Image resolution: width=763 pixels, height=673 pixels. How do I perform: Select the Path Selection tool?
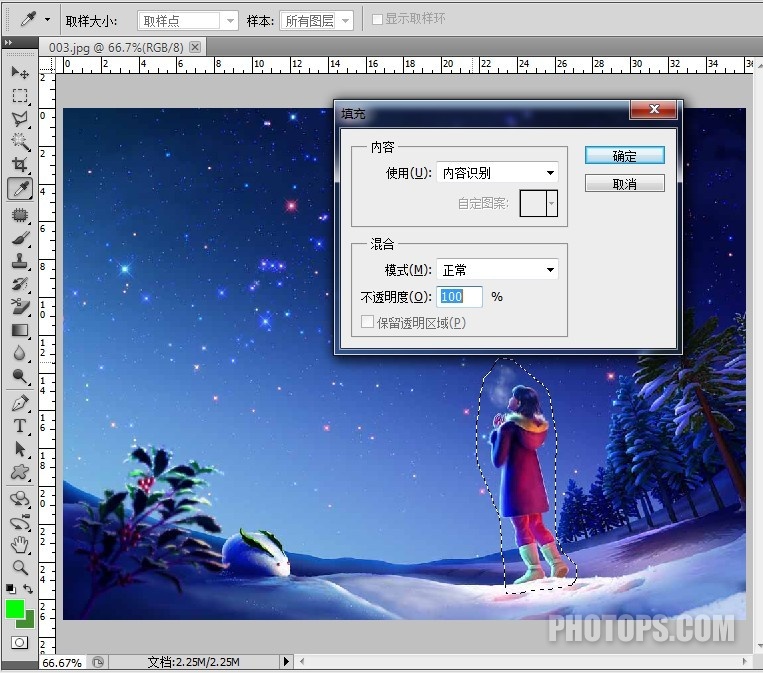[x=20, y=449]
